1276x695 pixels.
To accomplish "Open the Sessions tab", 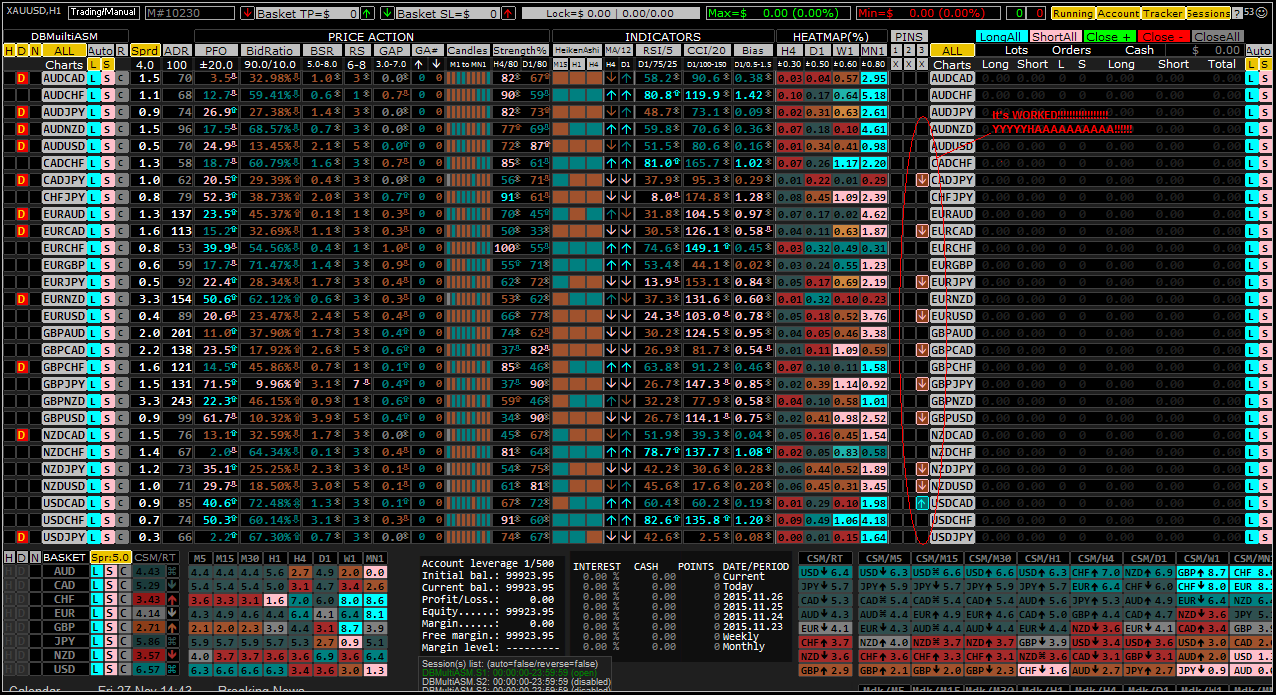I will point(1208,14).
